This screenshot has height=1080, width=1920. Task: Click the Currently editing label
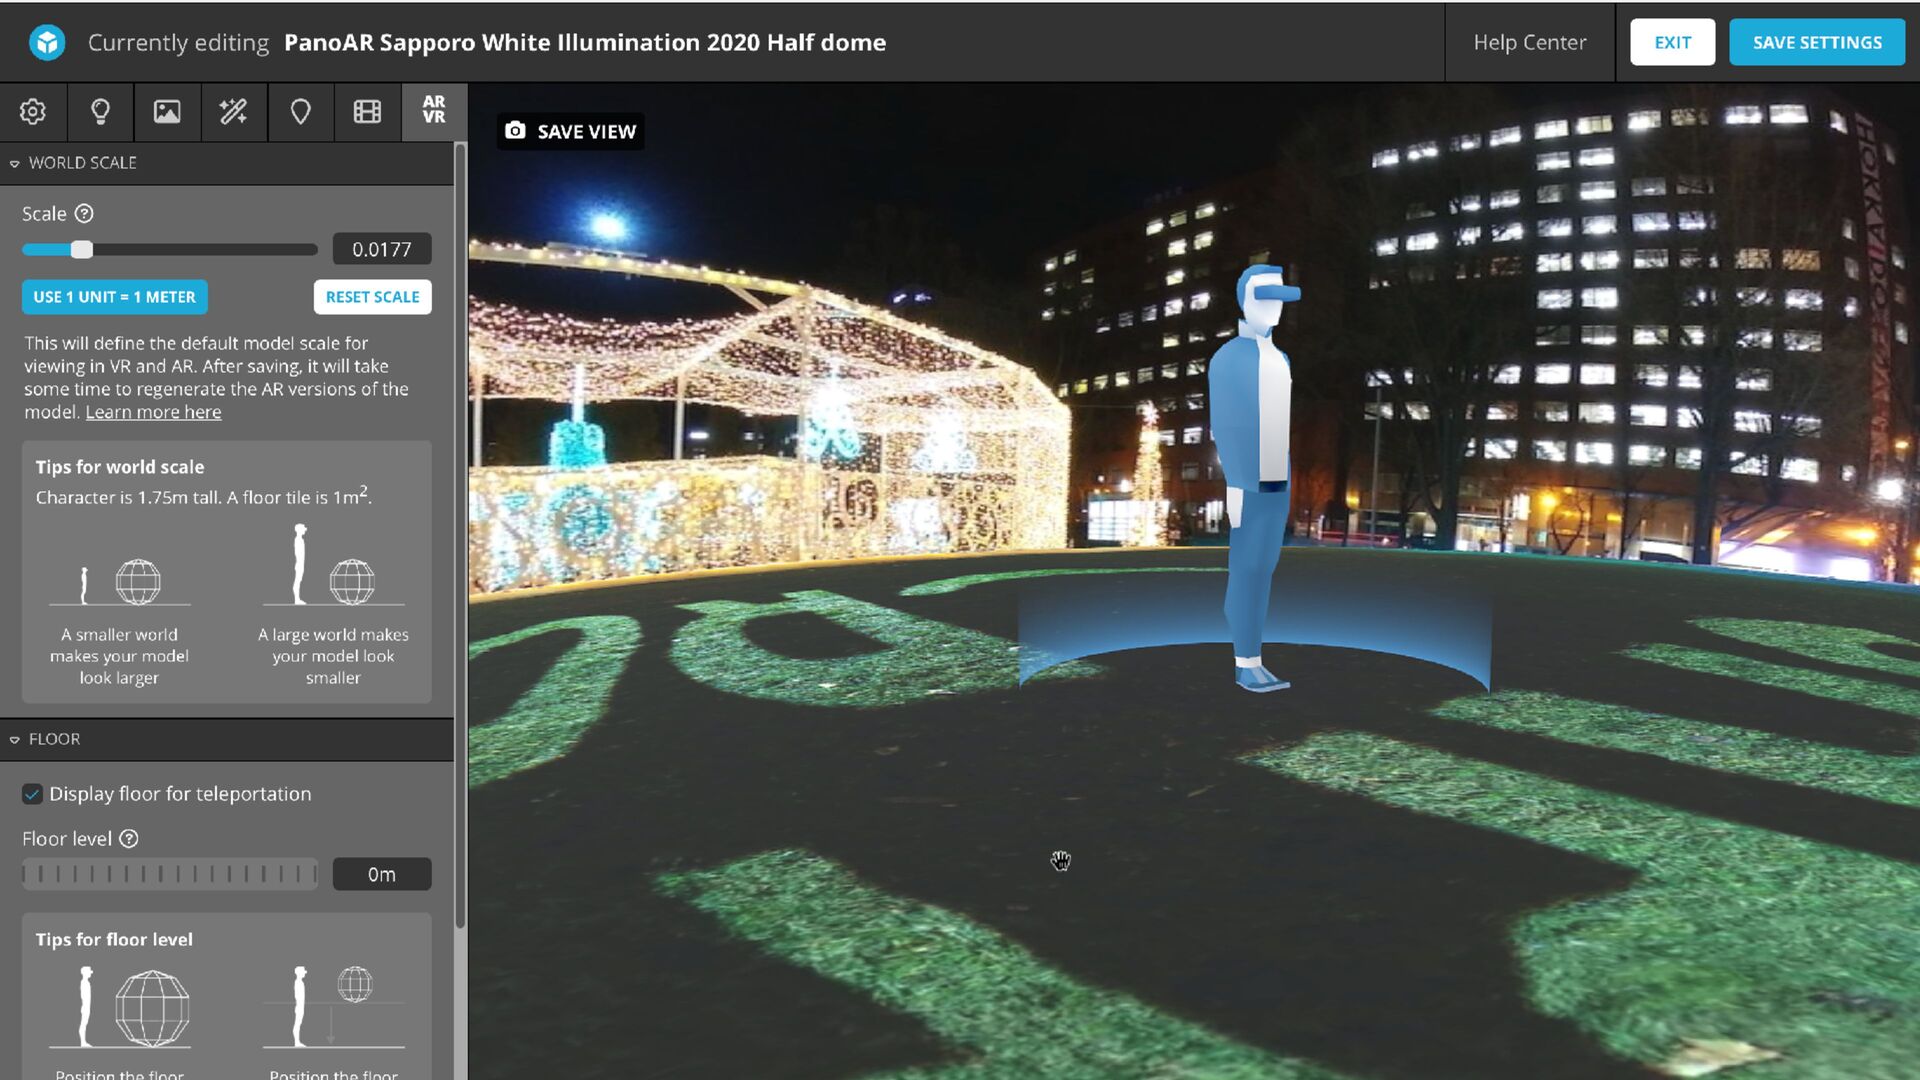pos(178,43)
